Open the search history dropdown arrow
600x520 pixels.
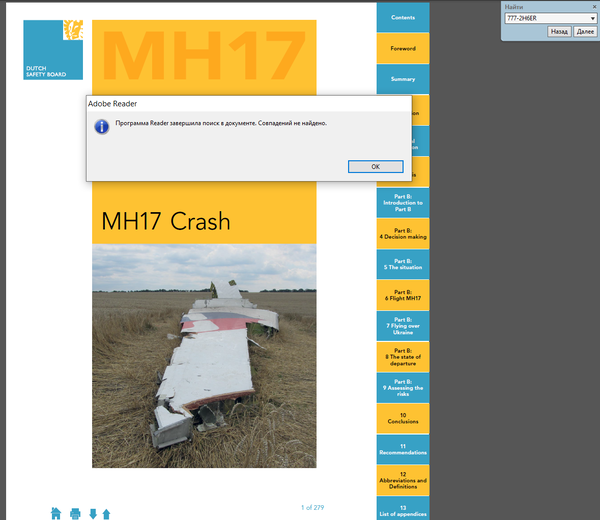tap(592, 18)
